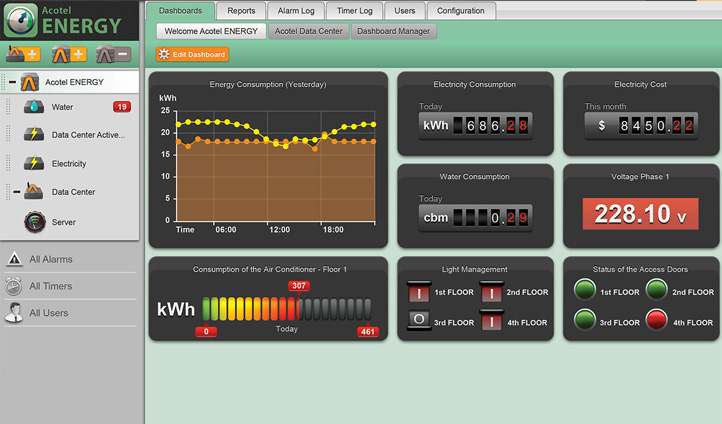Open the Dashboard Manager sub-tab
Screen dimensions: 722x424
click(x=393, y=31)
